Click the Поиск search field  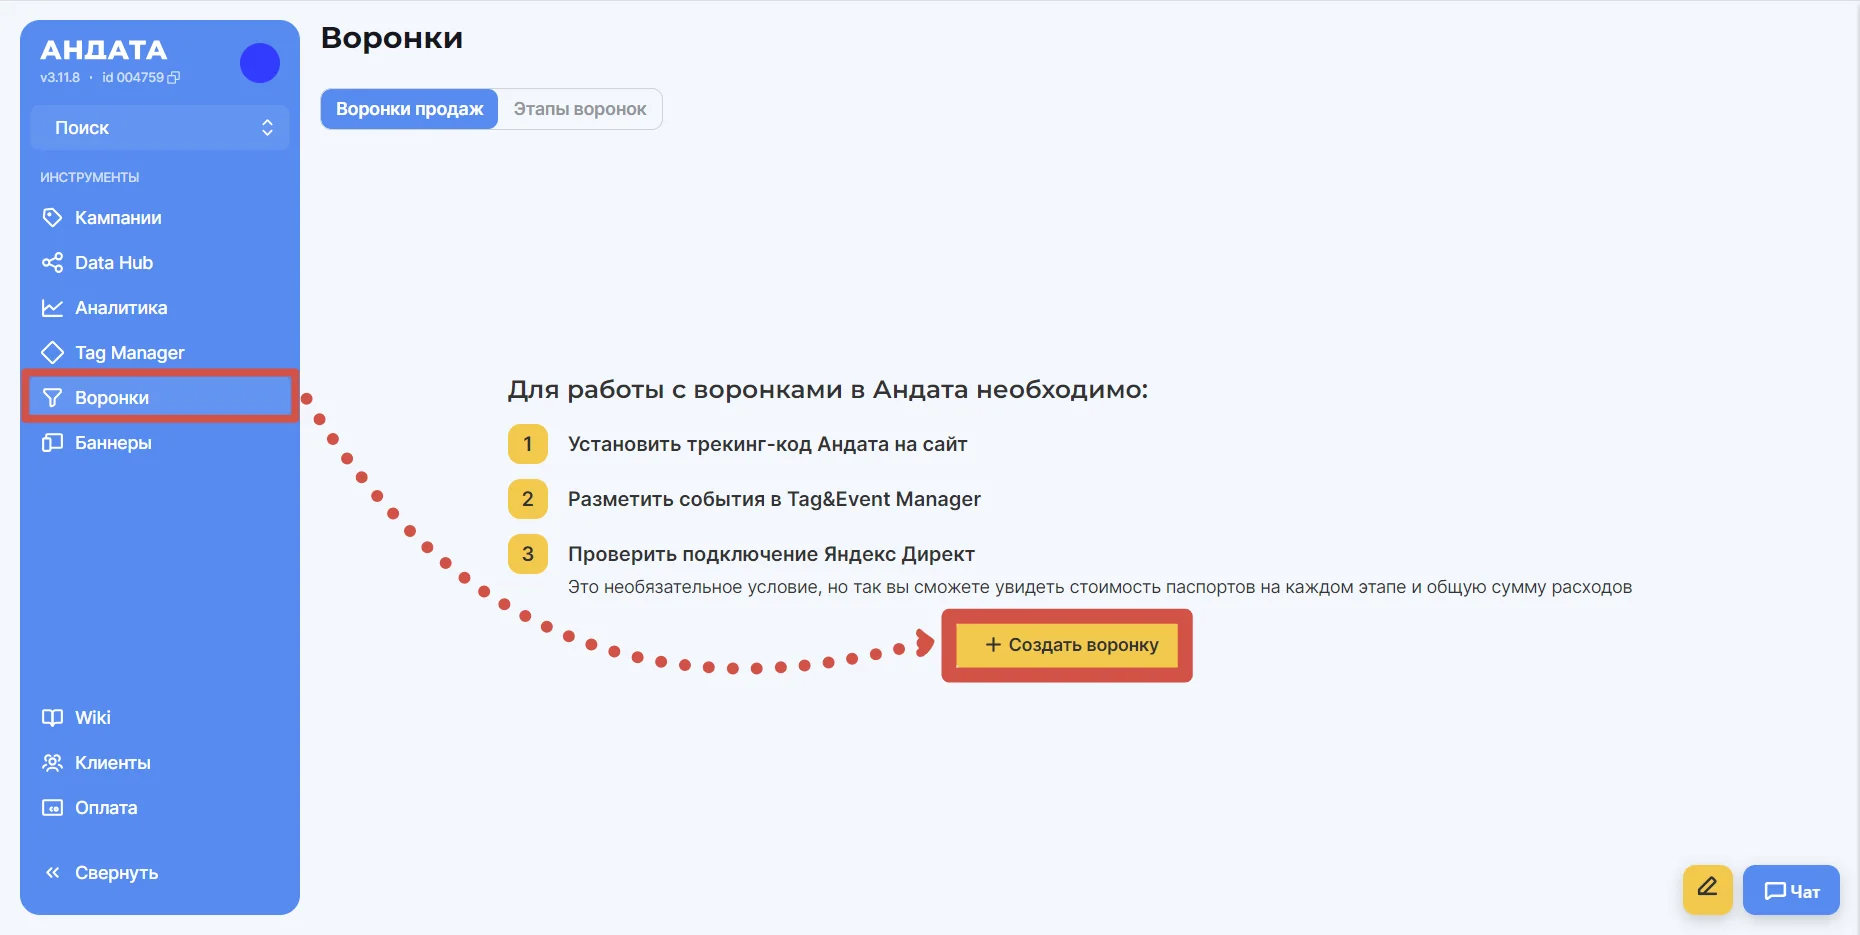pyautogui.click(x=160, y=127)
